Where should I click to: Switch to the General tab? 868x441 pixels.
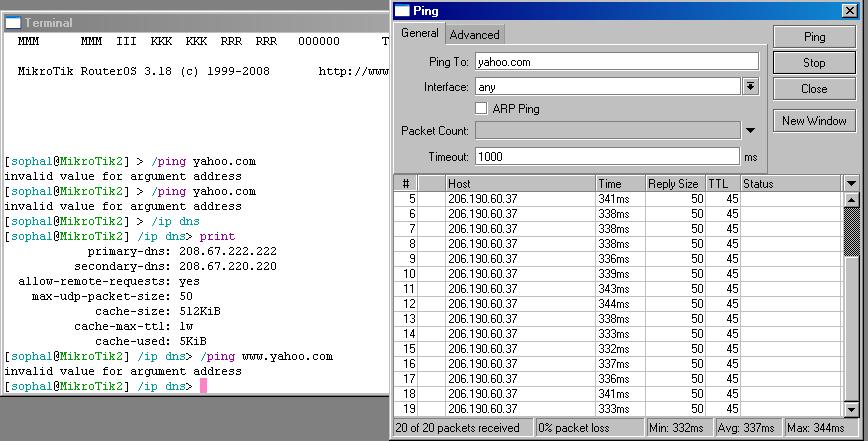(420, 33)
